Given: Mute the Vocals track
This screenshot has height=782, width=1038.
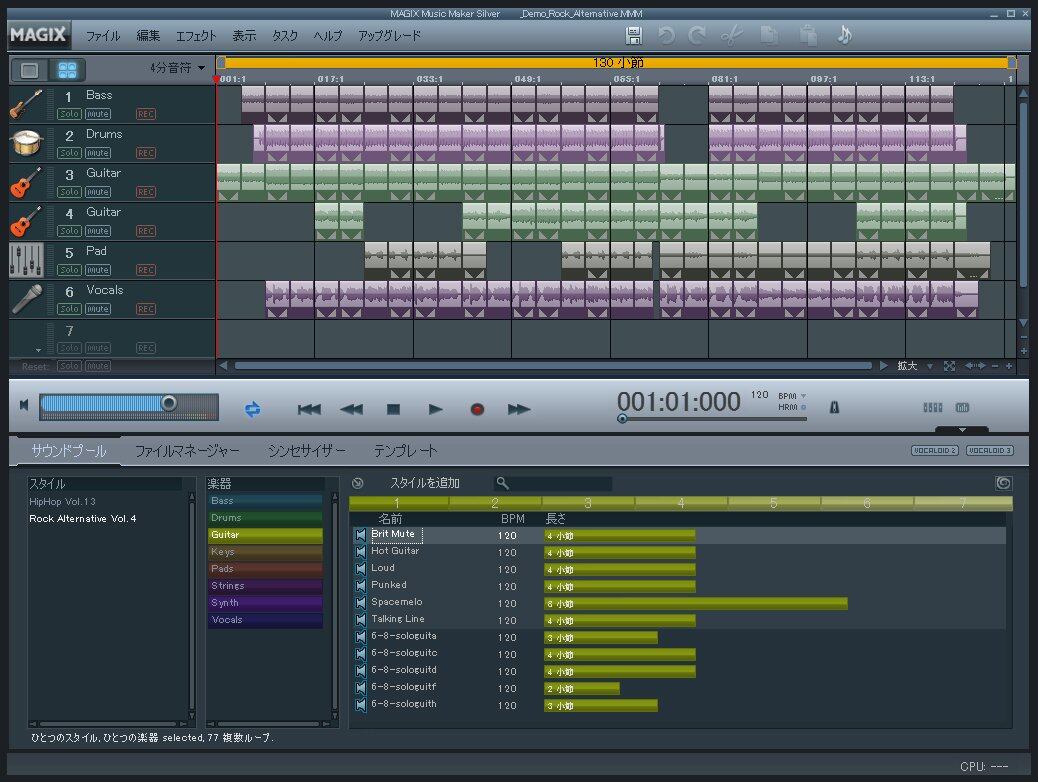Looking at the screenshot, I should (98, 309).
